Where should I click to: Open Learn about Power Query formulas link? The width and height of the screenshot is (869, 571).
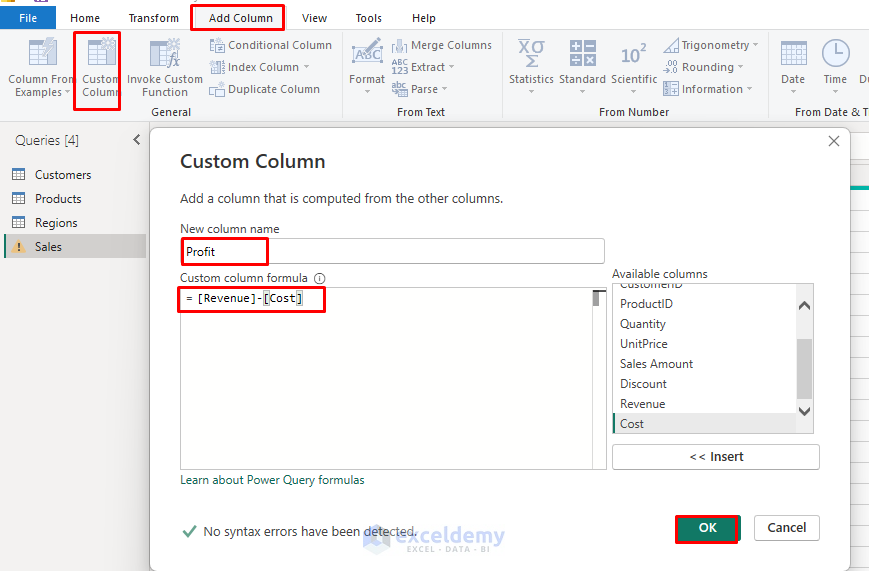tap(272, 480)
